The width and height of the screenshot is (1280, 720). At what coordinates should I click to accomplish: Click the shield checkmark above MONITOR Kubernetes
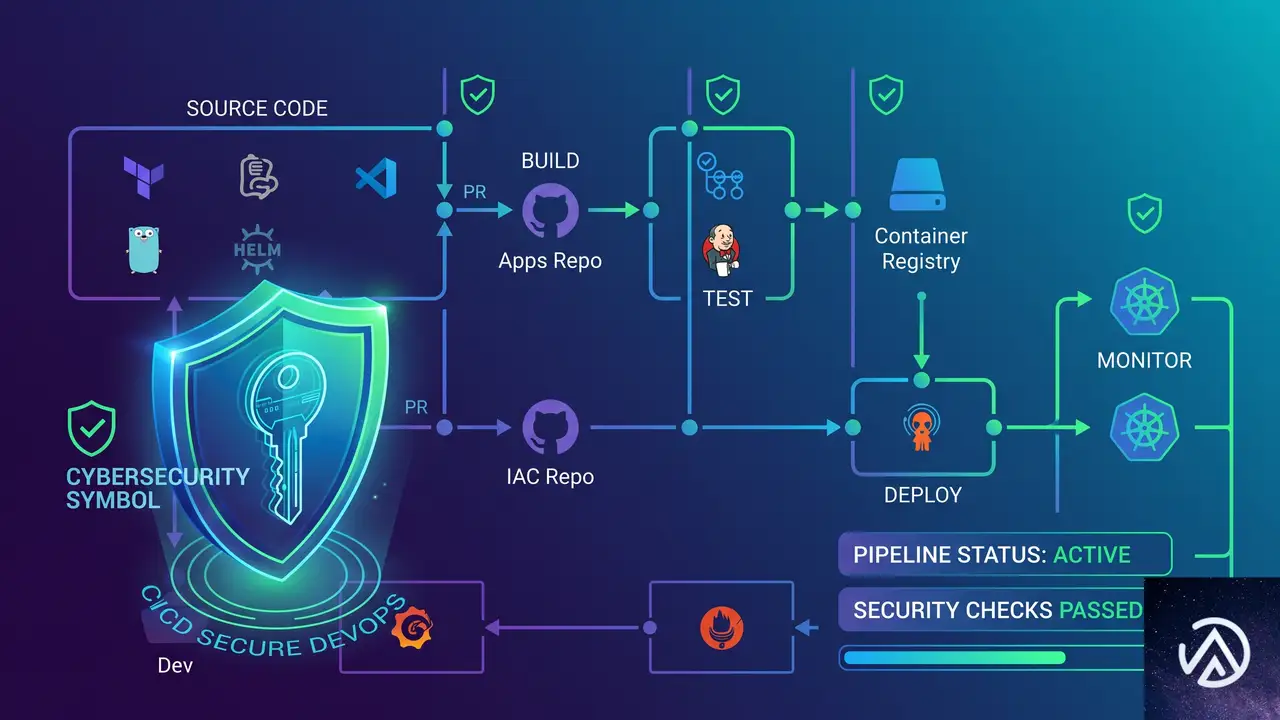point(1144,214)
